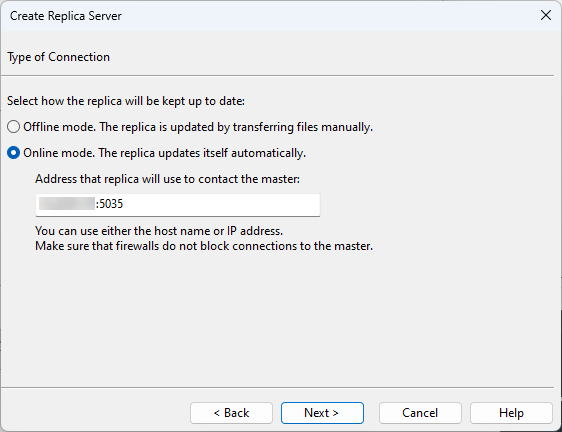Select the Offline mode radio button
This screenshot has width=562, height=432.
pyautogui.click(x=14, y=127)
